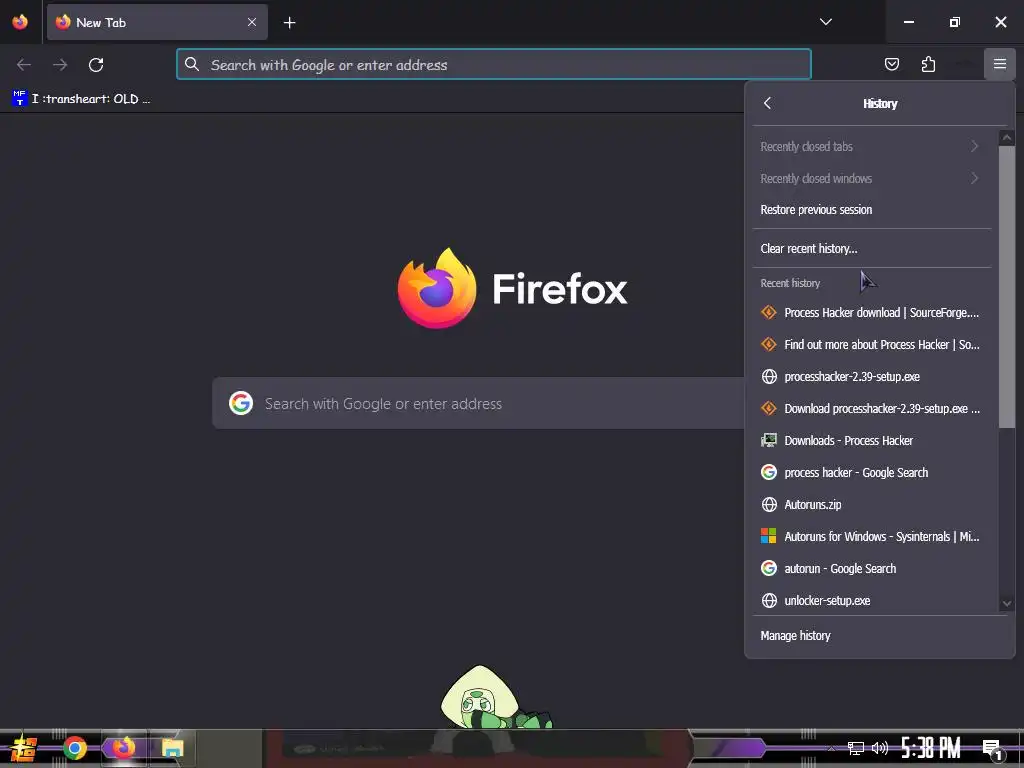
Task: Click the page's Google search box
Action: (478, 404)
